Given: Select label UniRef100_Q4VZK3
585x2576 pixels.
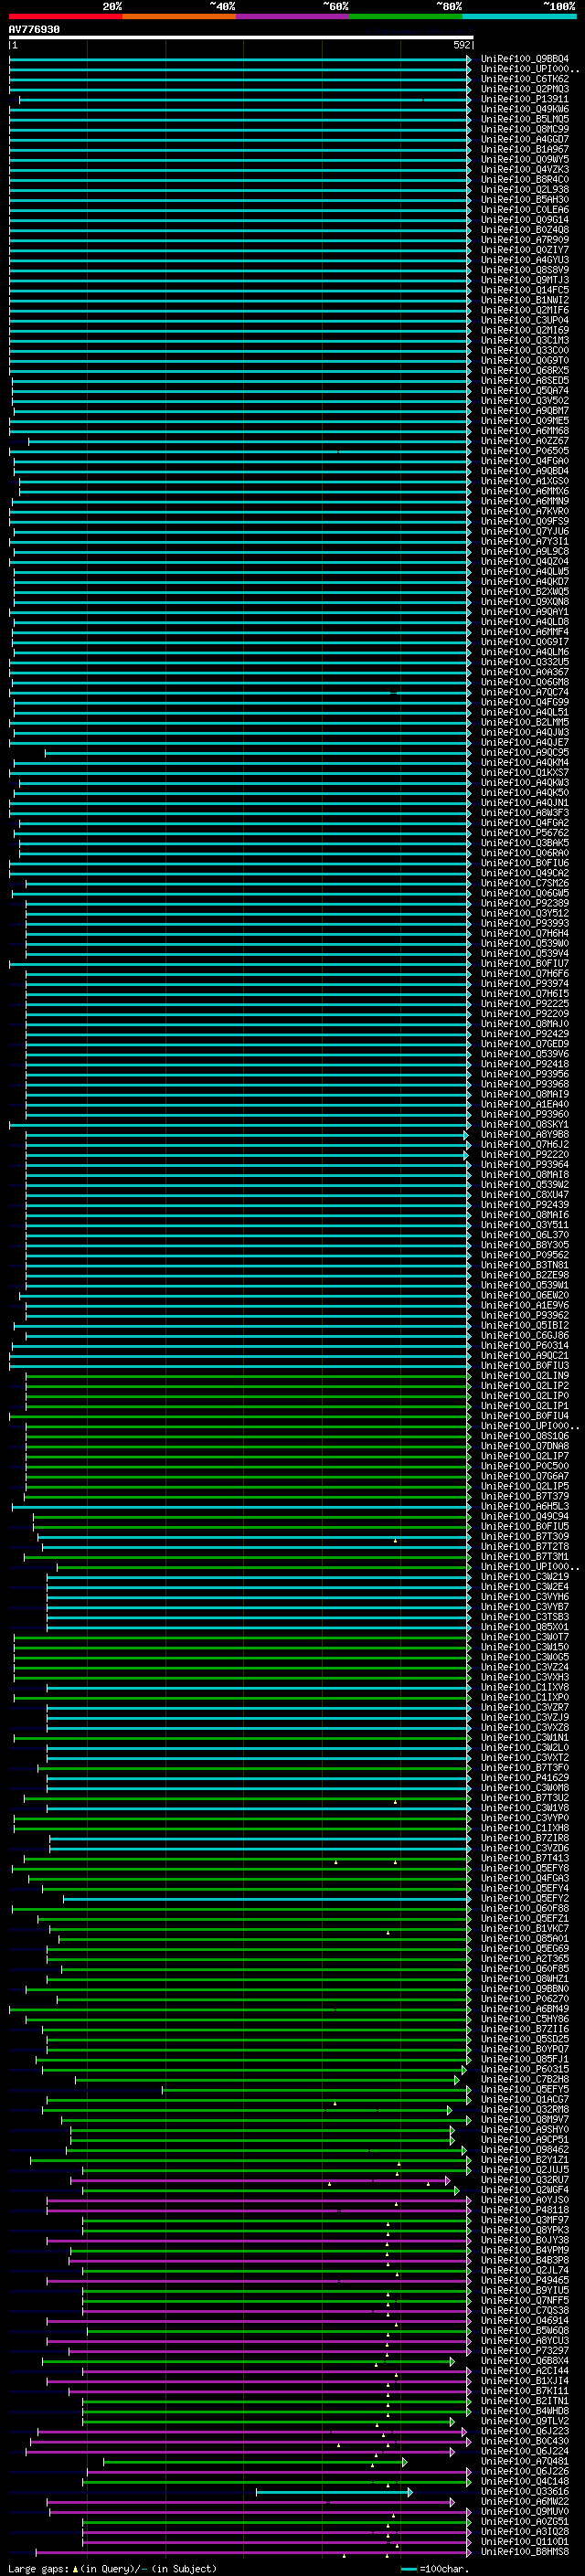Looking at the screenshot, I should [524, 170].
